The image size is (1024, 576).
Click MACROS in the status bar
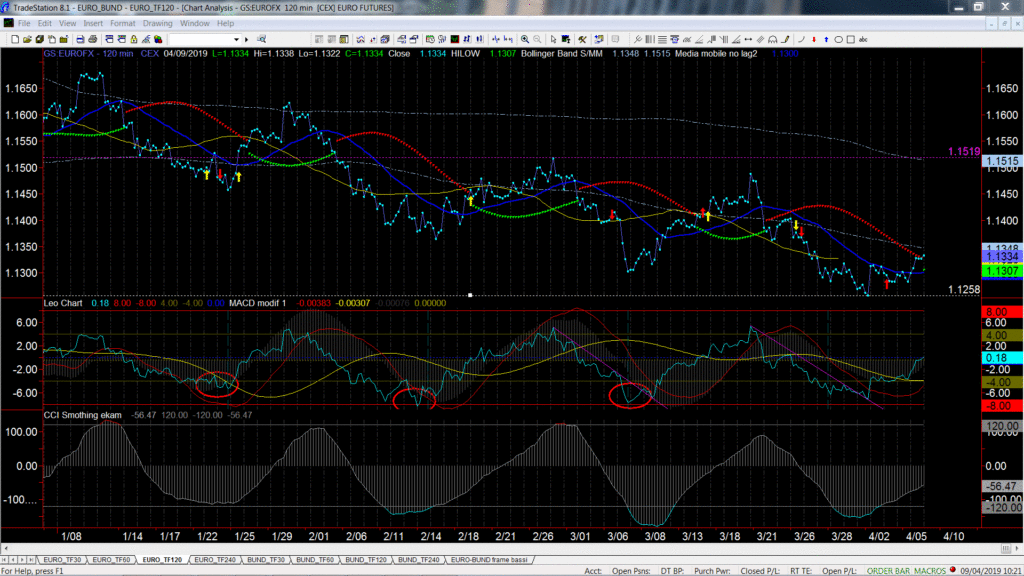[x=930, y=571]
